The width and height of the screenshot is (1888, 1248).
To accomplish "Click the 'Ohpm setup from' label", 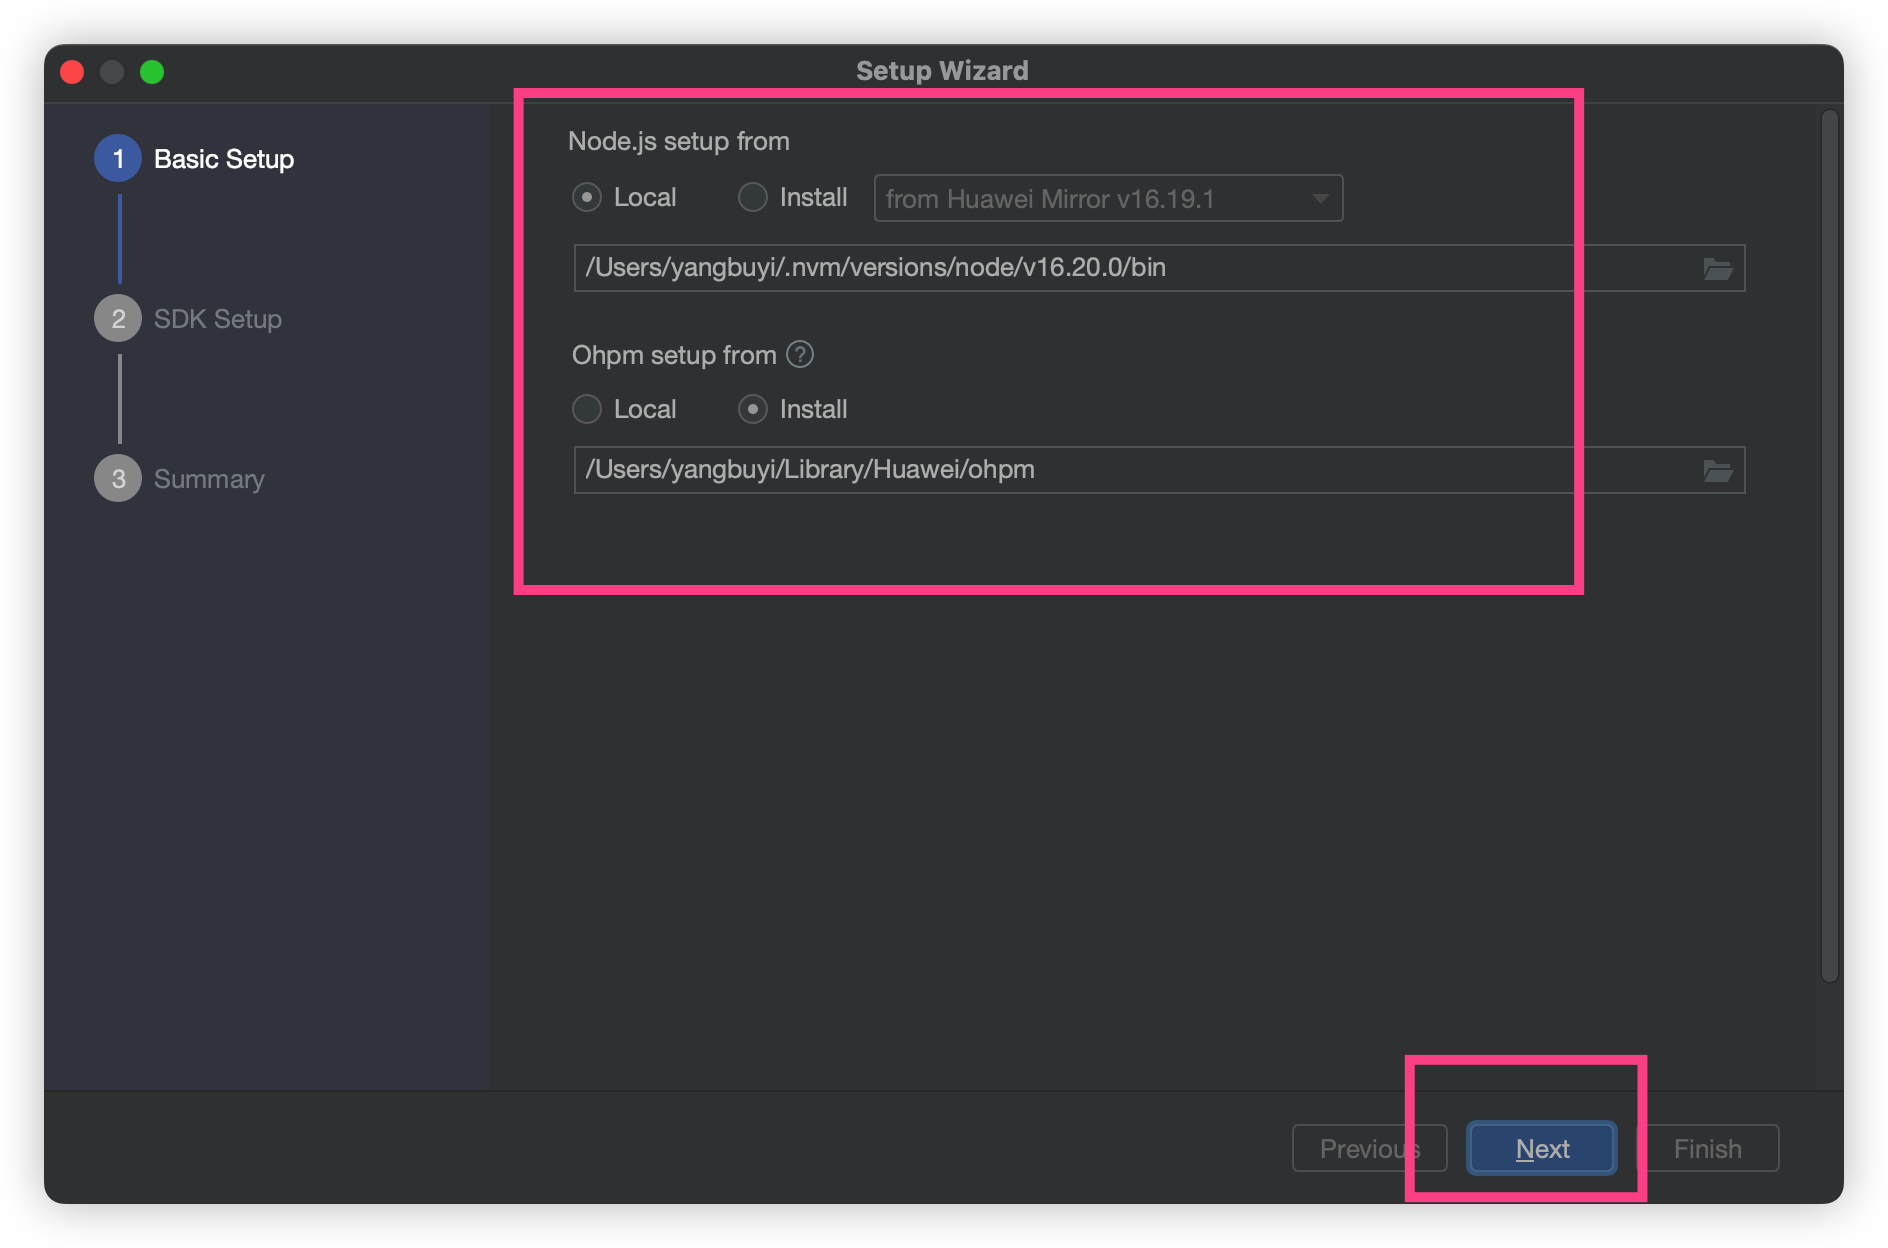I will [674, 355].
